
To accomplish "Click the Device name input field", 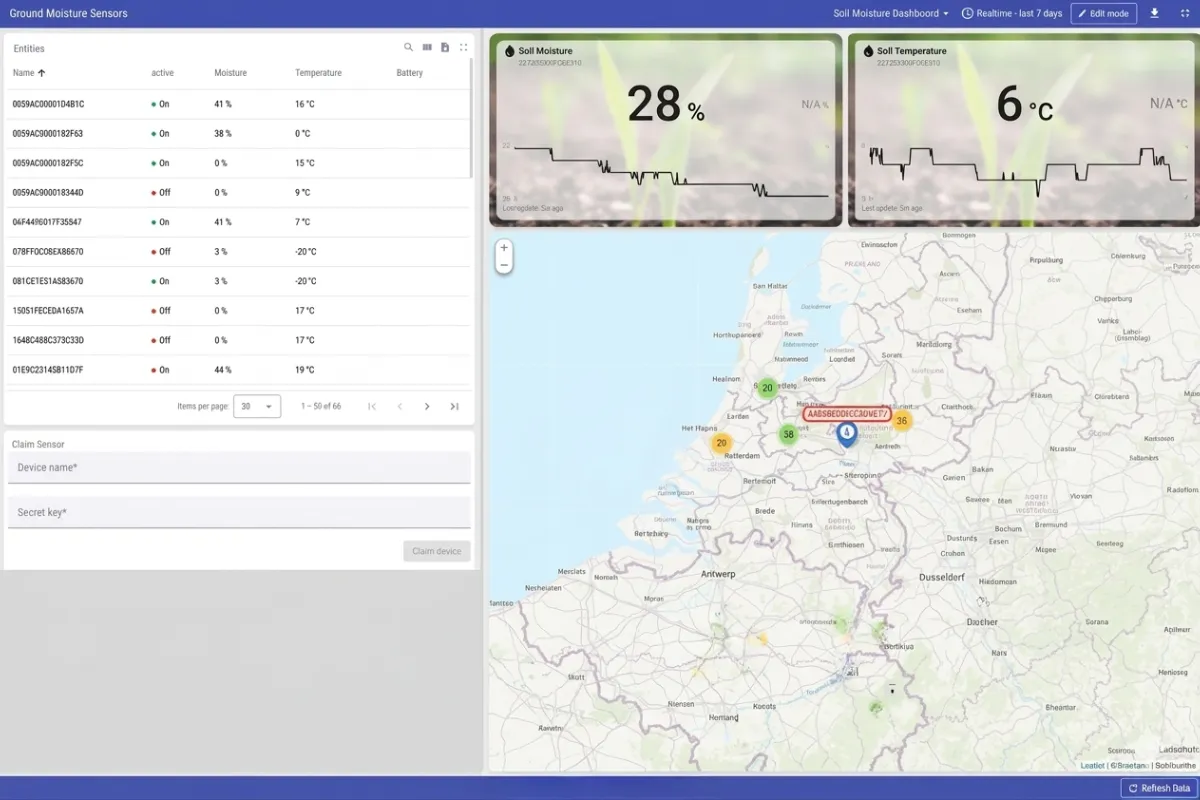I will (239, 468).
